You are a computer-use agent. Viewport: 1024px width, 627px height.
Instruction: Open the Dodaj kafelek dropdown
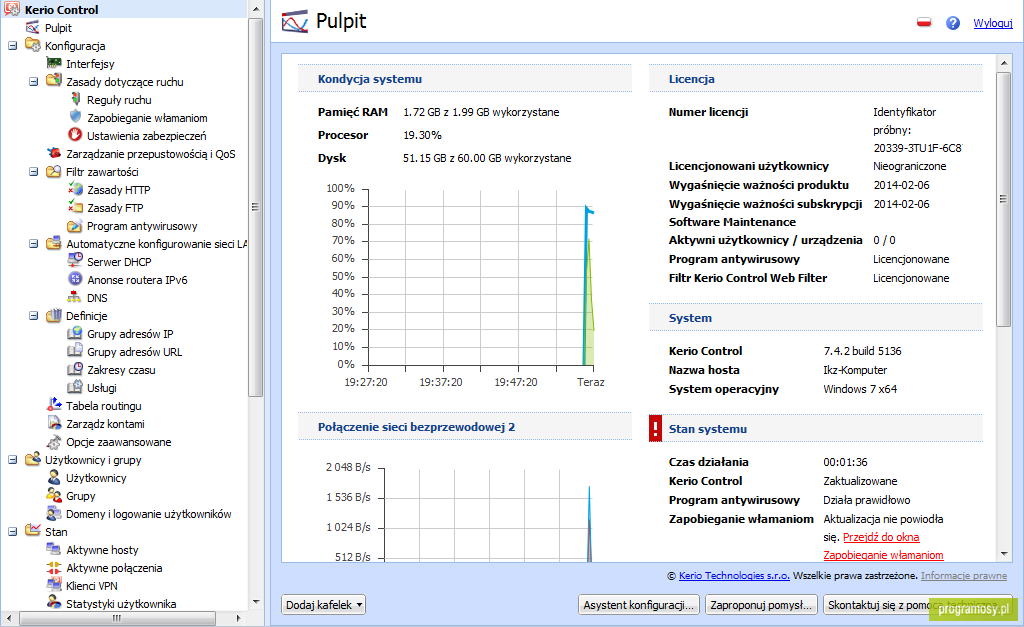323,605
